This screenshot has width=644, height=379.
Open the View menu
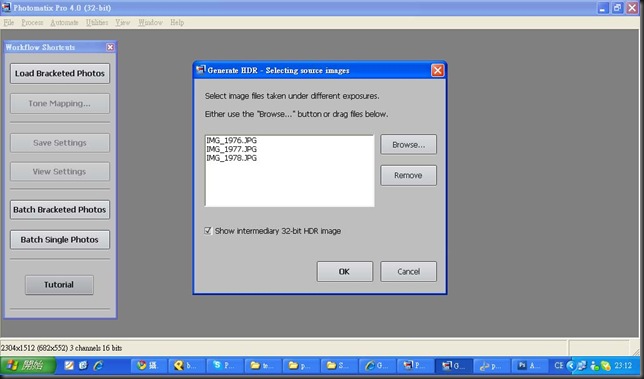click(x=122, y=23)
